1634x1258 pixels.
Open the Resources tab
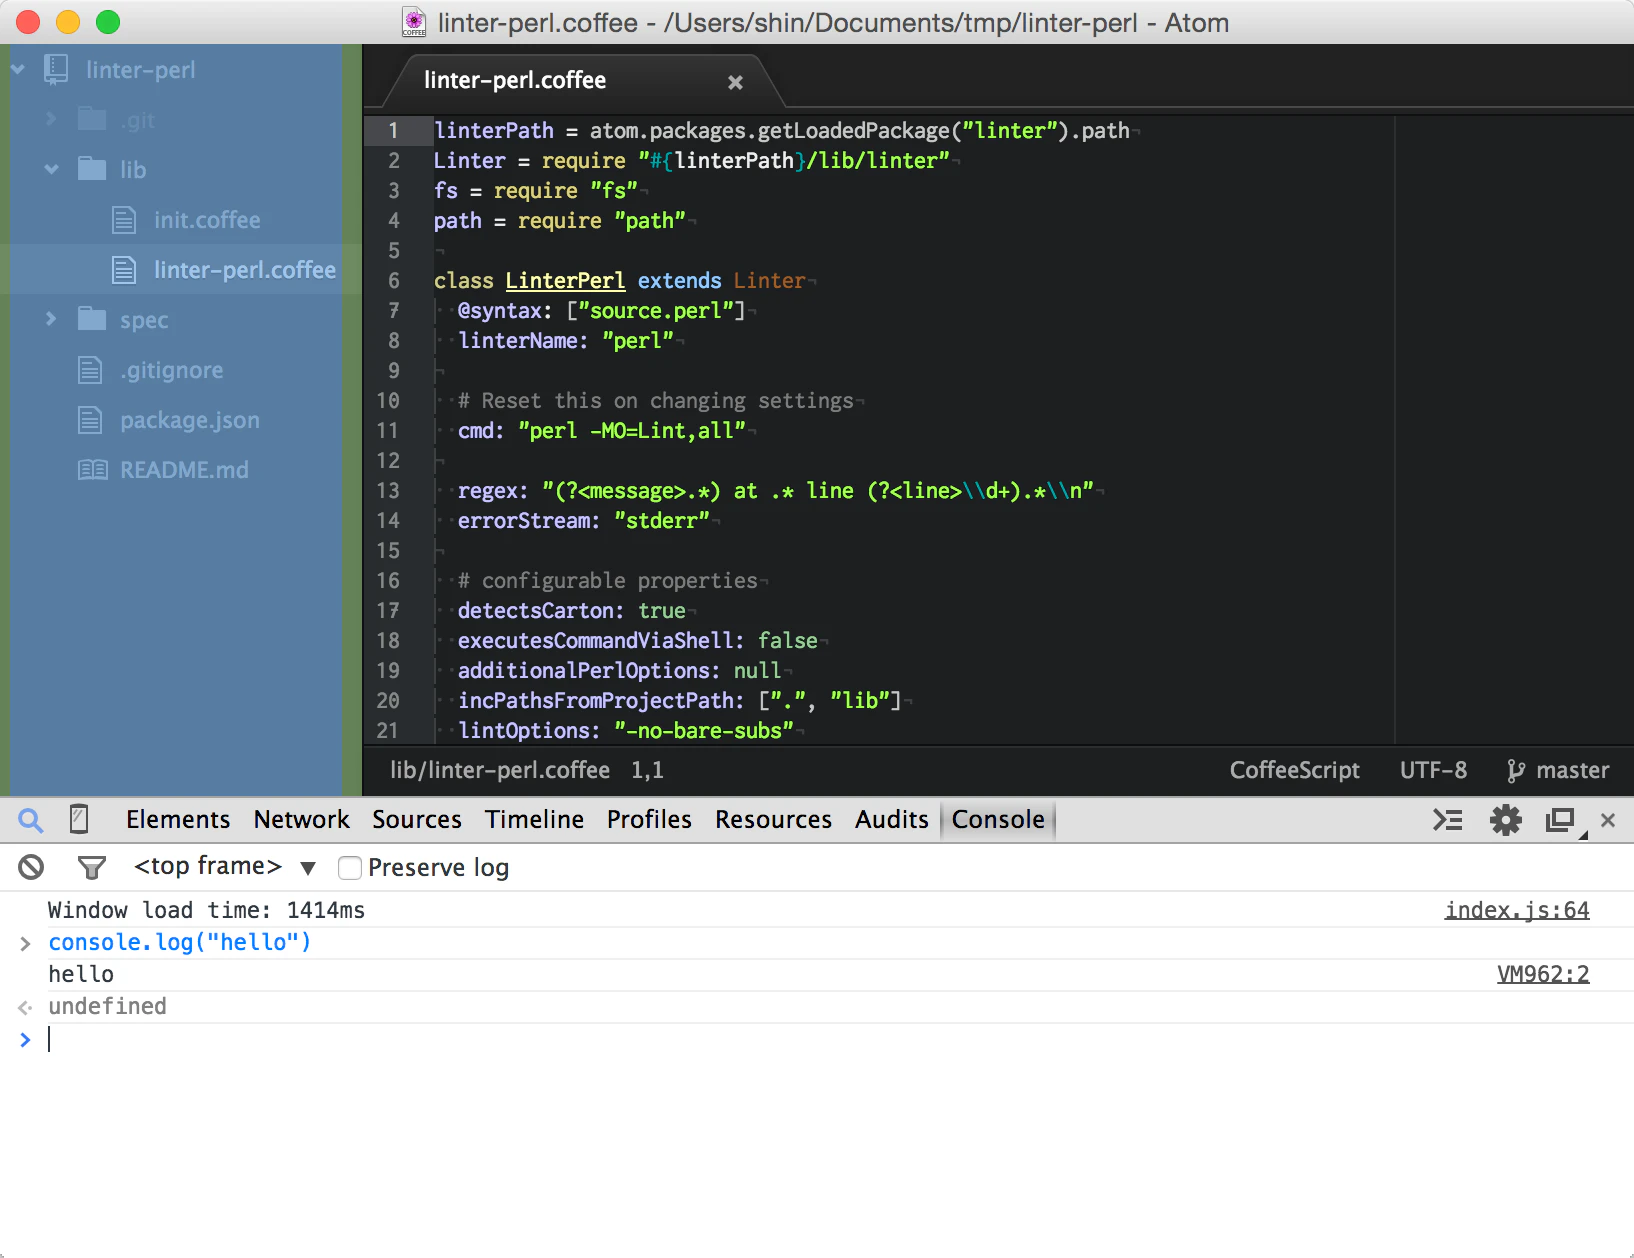pyautogui.click(x=773, y=820)
